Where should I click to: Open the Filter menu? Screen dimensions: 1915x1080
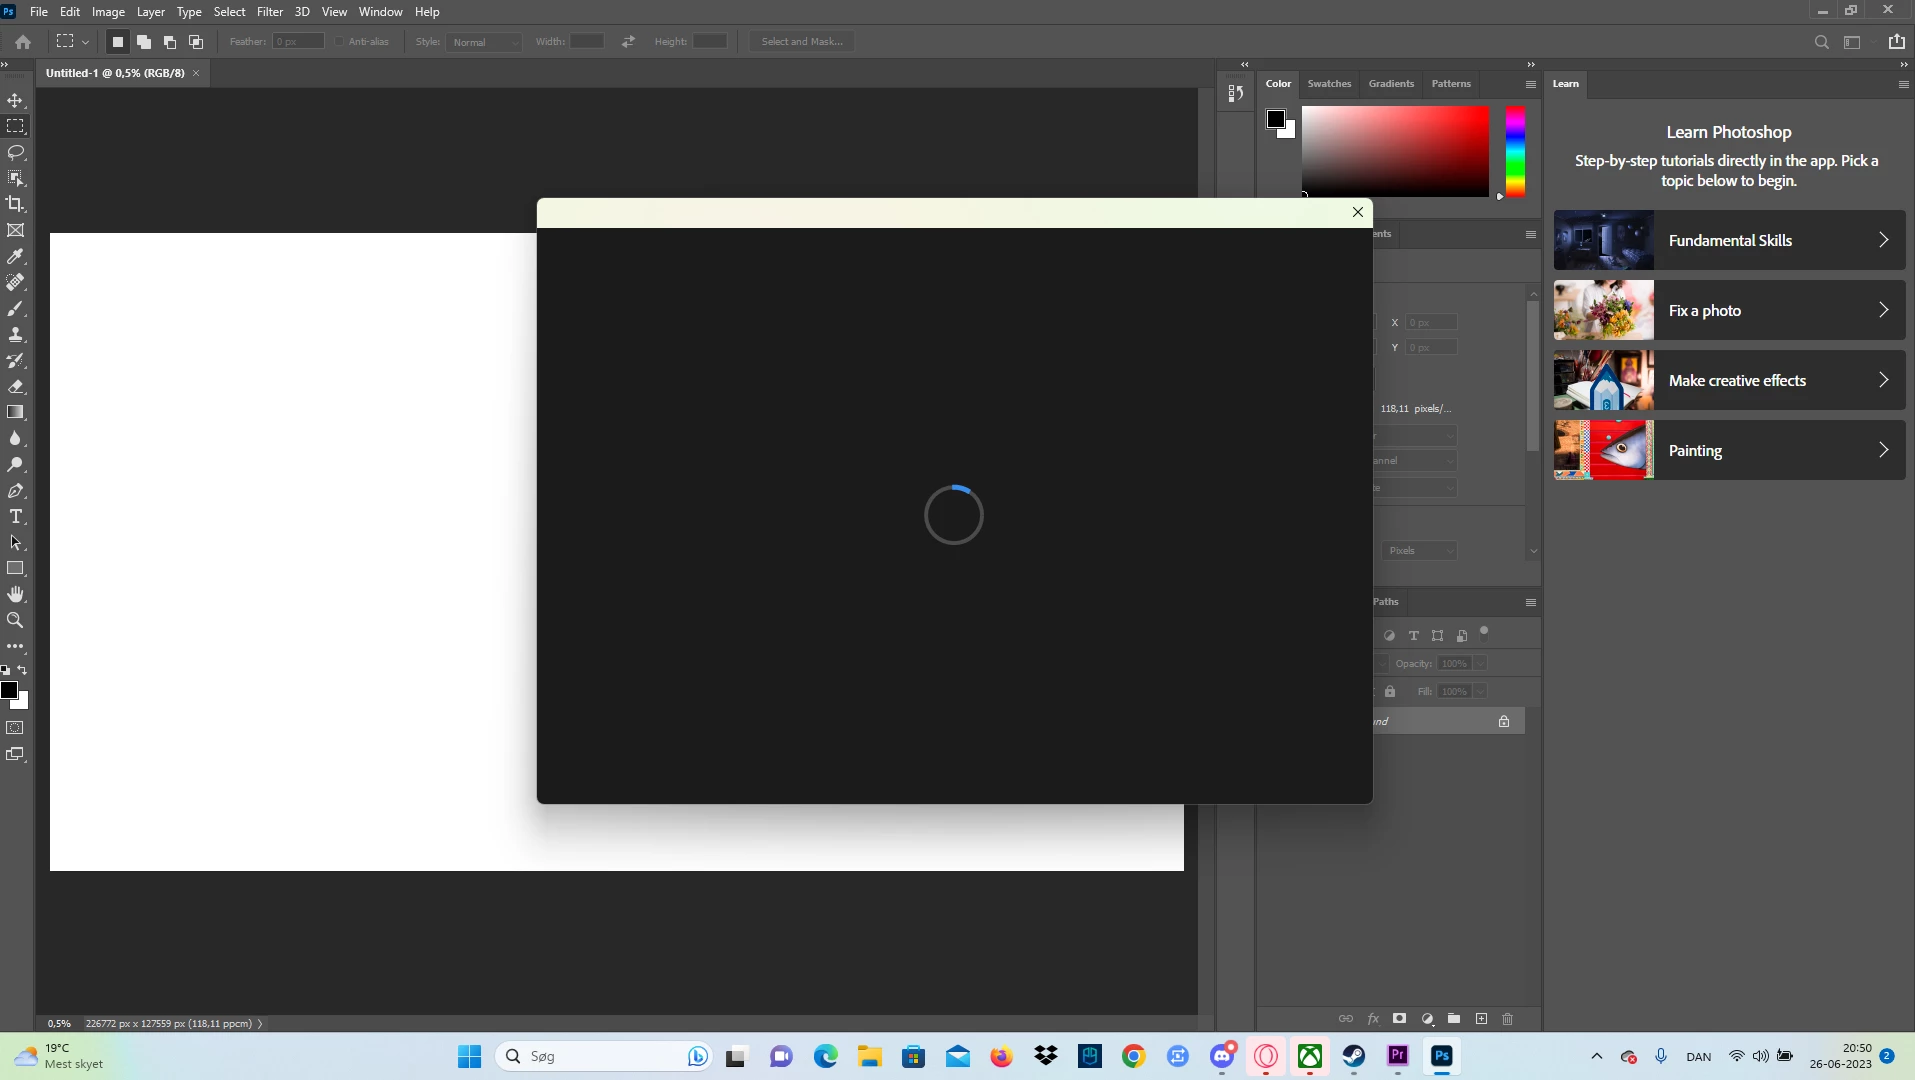(270, 12)
